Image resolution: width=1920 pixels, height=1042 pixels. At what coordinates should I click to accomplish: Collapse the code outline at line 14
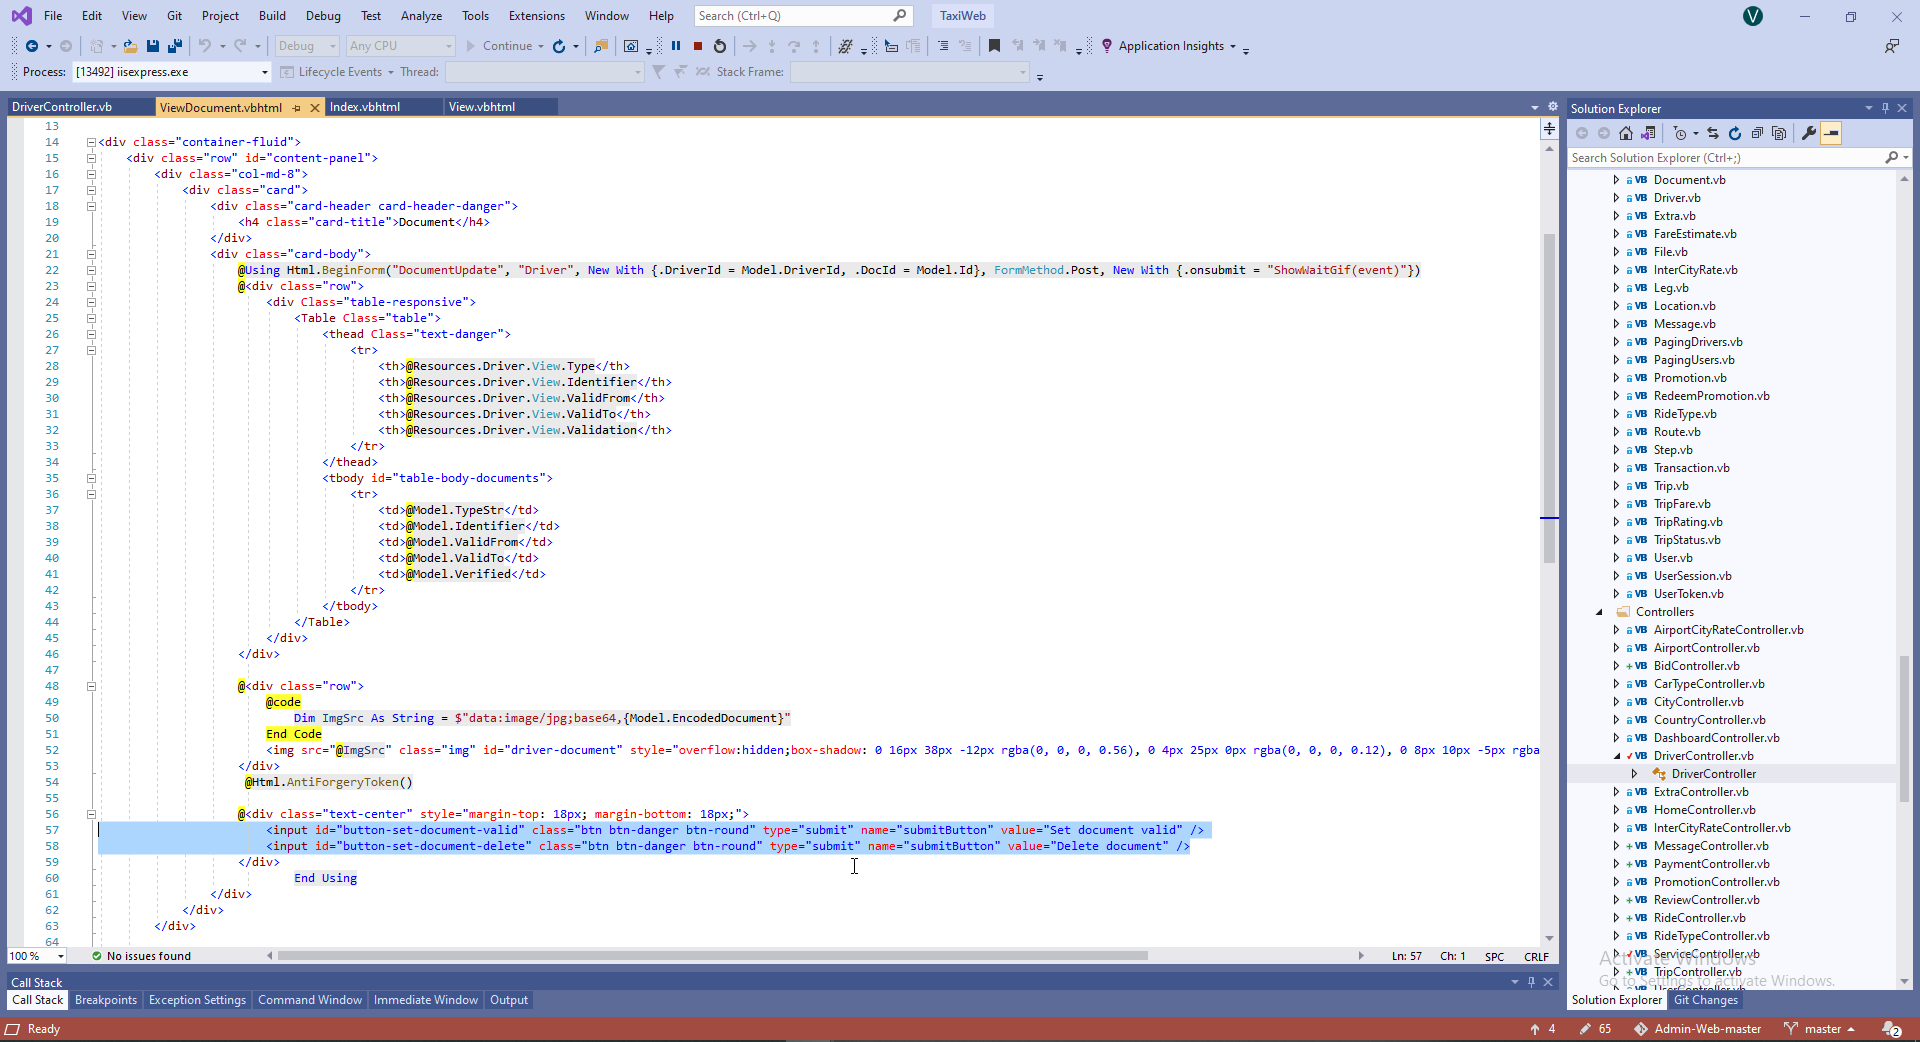pyautogui.click(x=91, y=142)
